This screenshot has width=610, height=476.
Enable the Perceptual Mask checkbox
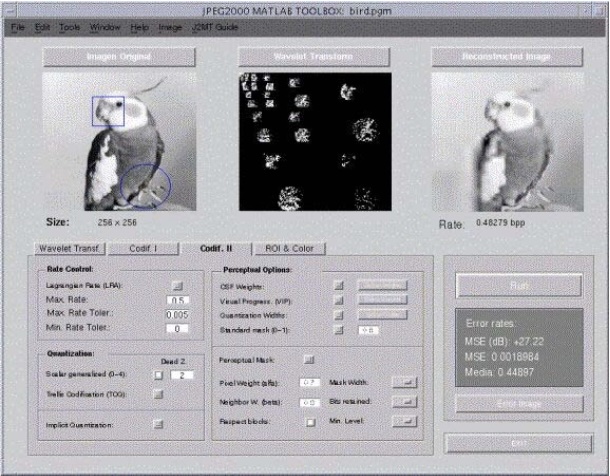(309, 360)
